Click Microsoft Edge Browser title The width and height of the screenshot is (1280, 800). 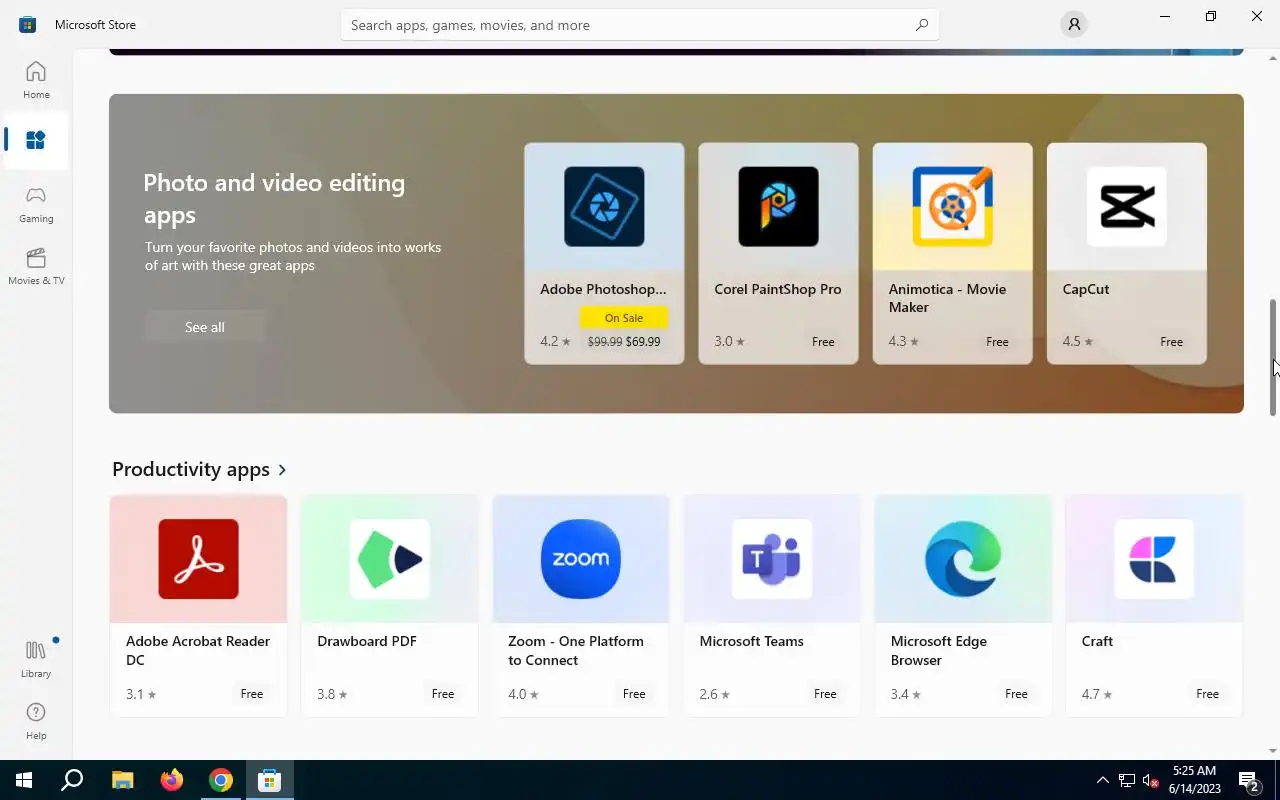(x=939, y=650)
